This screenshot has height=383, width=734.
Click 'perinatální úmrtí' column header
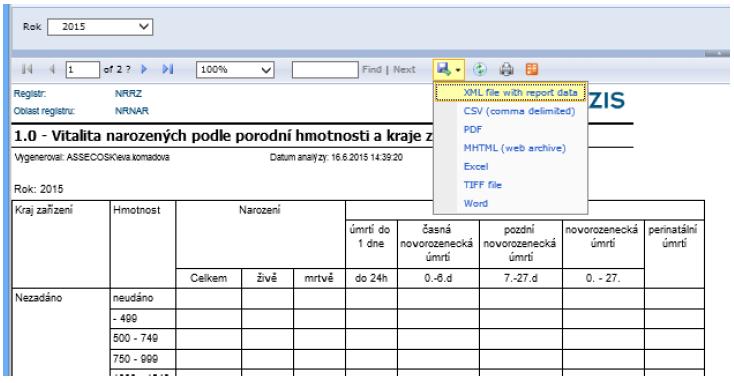674,254
